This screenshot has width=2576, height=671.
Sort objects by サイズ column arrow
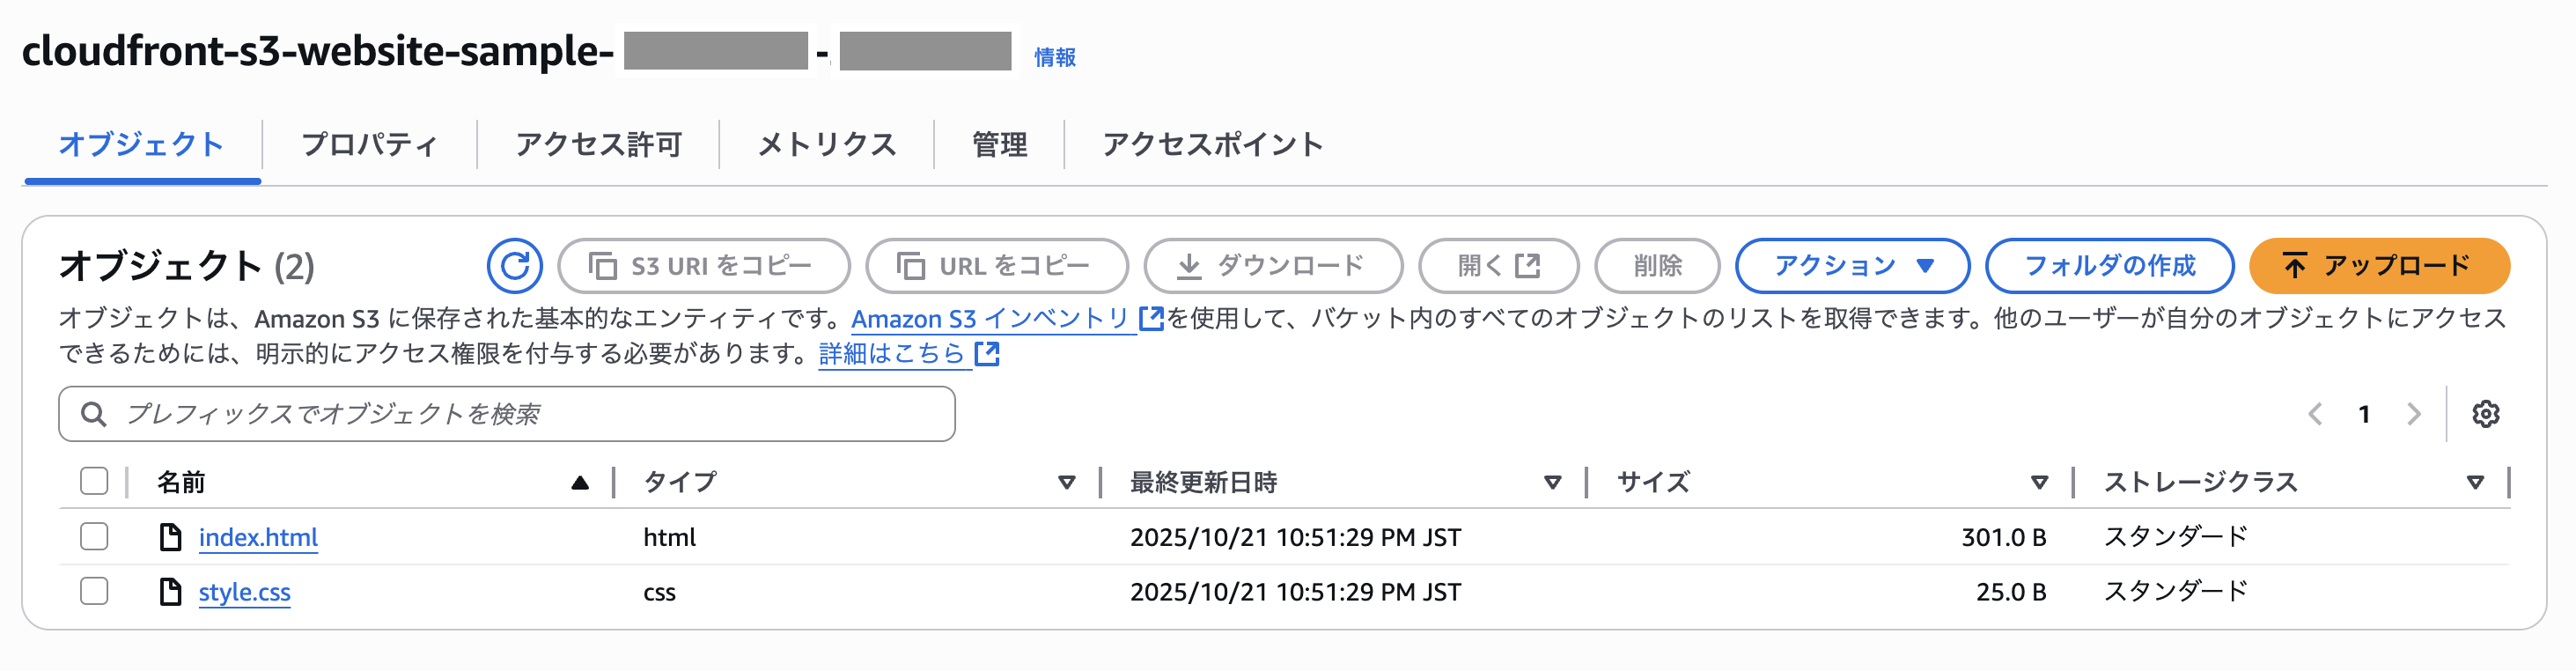click(x=2040, y=482)
